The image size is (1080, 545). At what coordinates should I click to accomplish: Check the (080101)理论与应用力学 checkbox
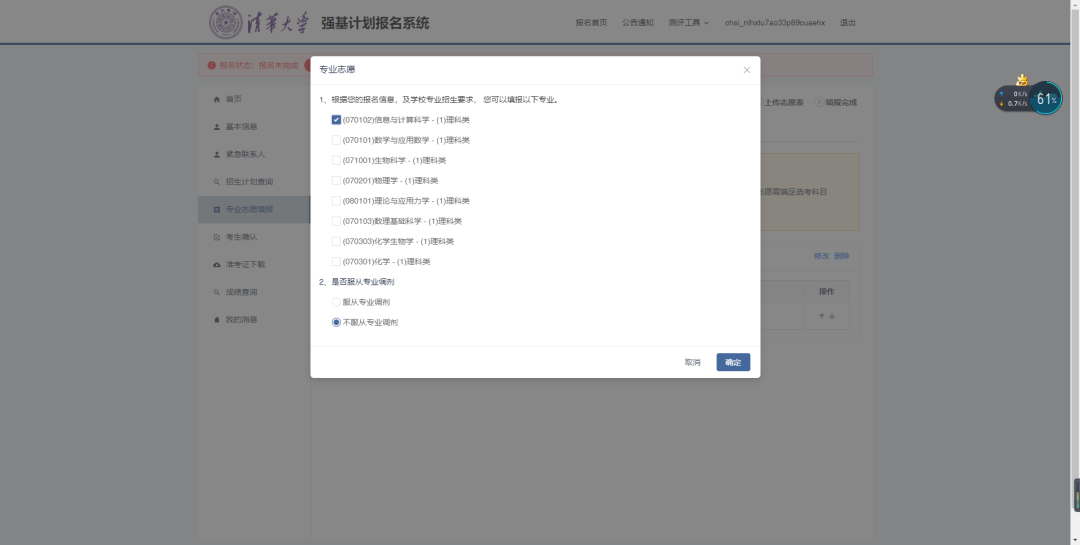336,200
